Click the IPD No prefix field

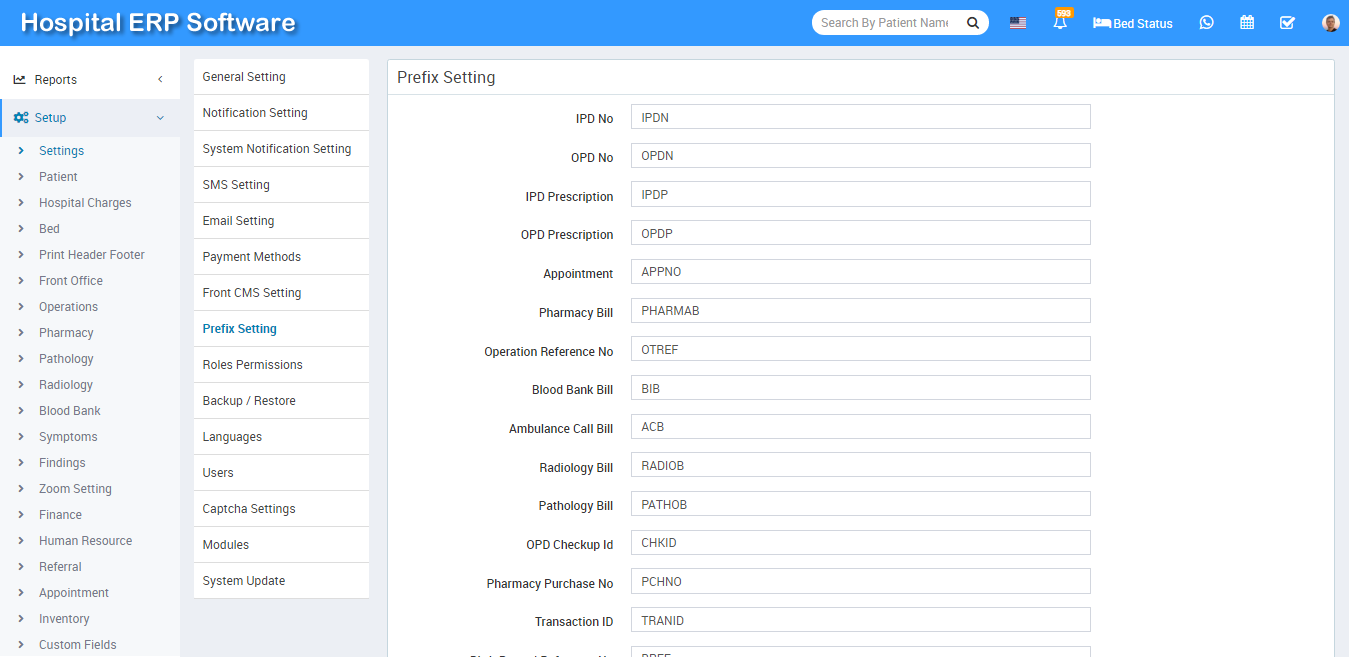coord(860,117)
